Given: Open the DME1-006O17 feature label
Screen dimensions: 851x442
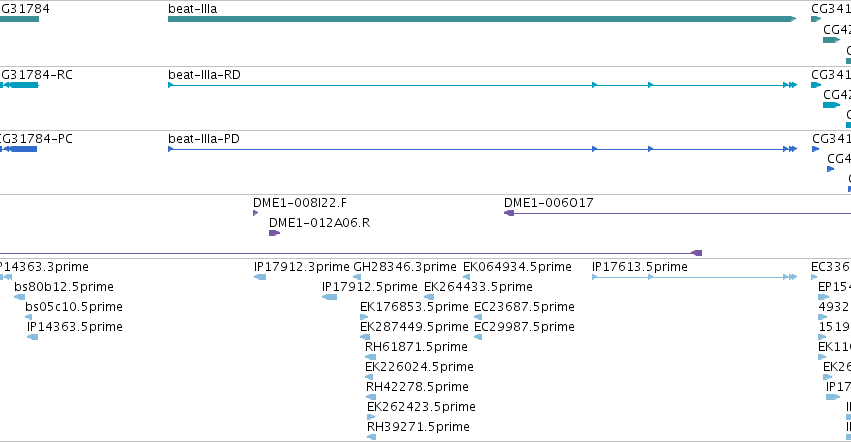Looking at the screenshot, I should point(549,203).
